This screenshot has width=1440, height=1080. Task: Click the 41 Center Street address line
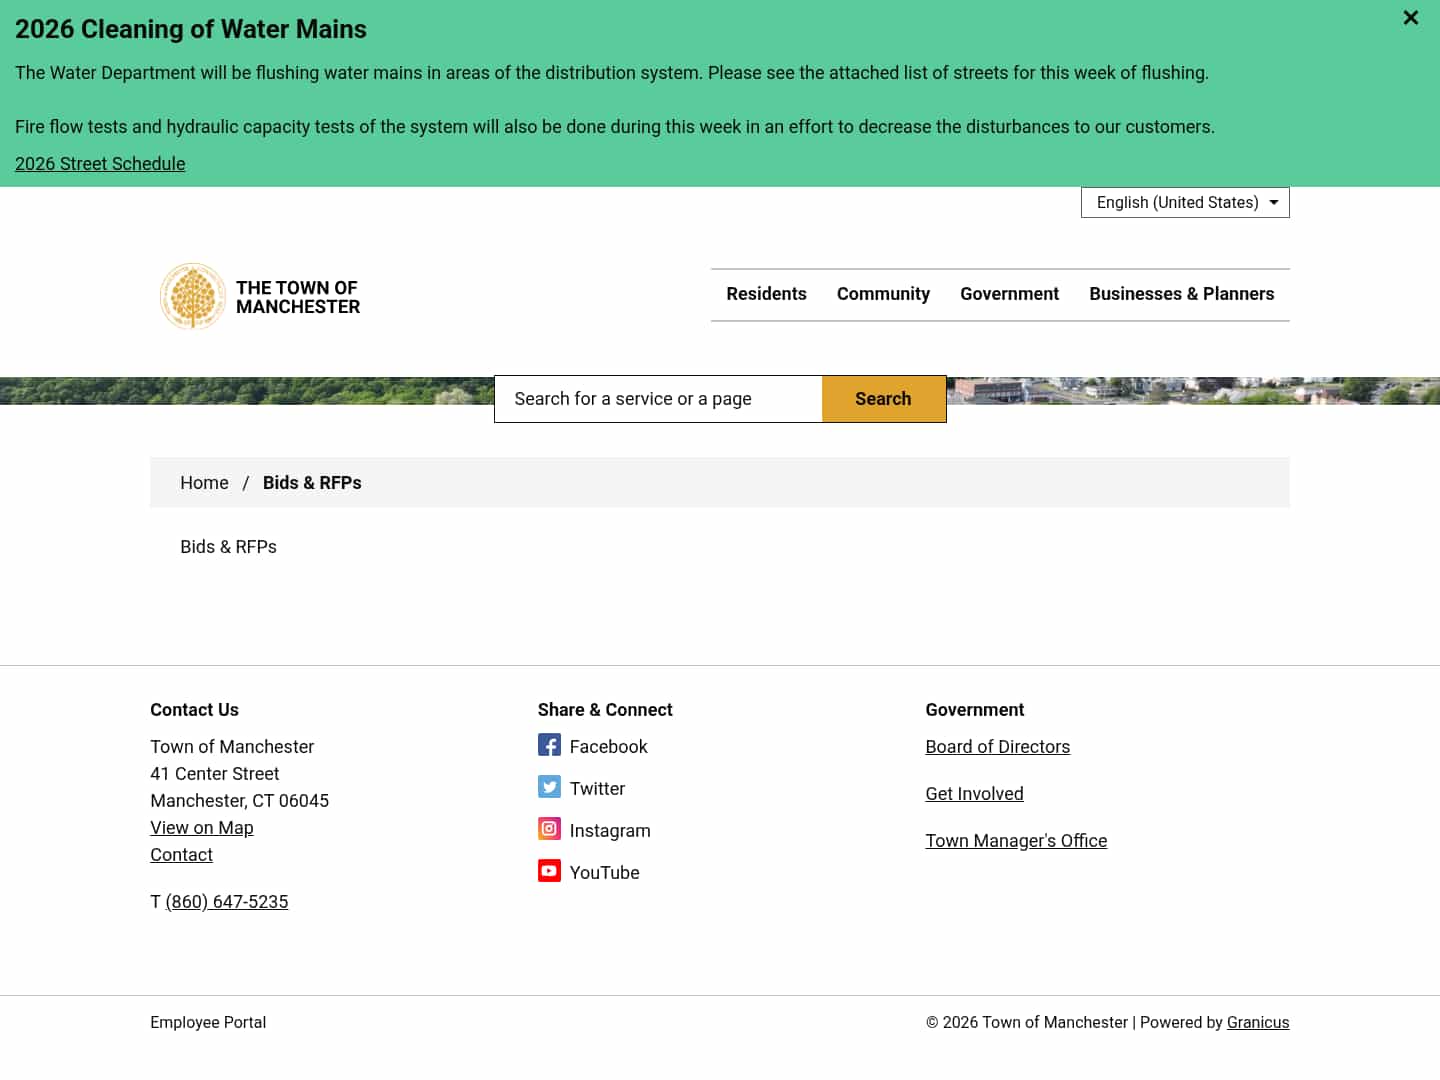pyautogui.click(x=214, y=774)
